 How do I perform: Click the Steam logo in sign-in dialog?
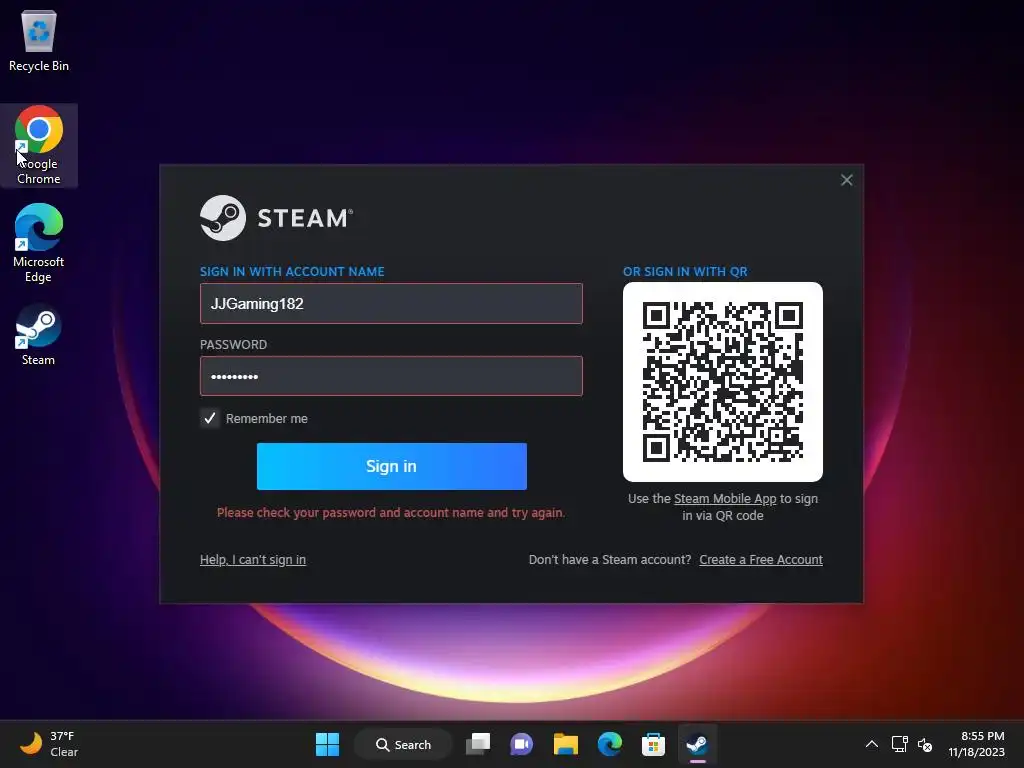276,218
